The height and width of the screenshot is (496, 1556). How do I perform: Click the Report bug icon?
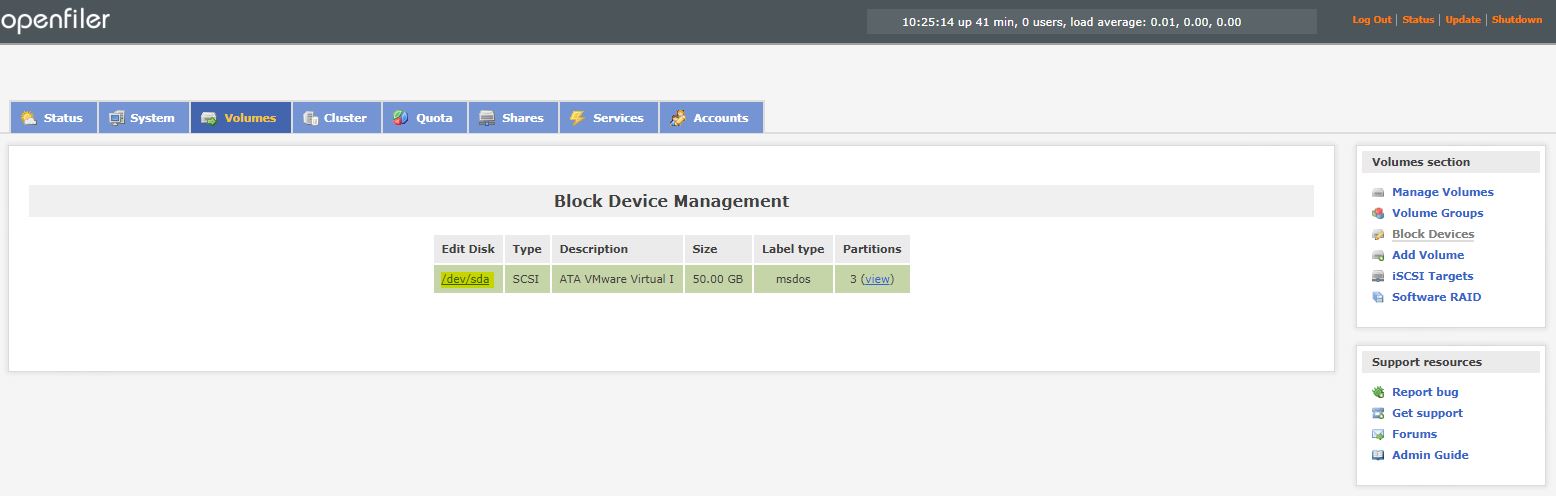(x=1378, y=392)
